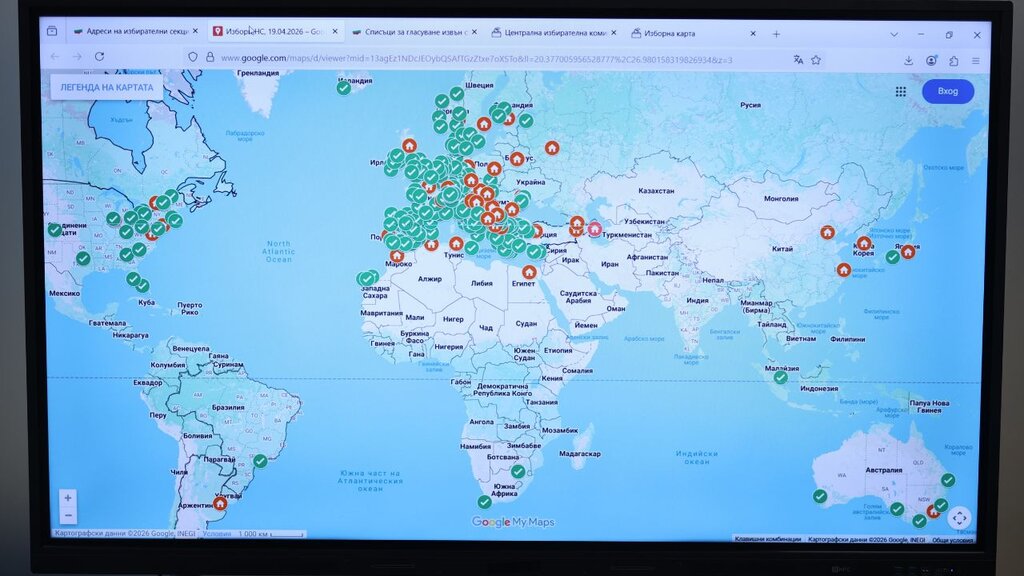Open the Клавишни комбинации link
The height and width of the screenshot is (576, 1024).
click(x=767, y=538)
